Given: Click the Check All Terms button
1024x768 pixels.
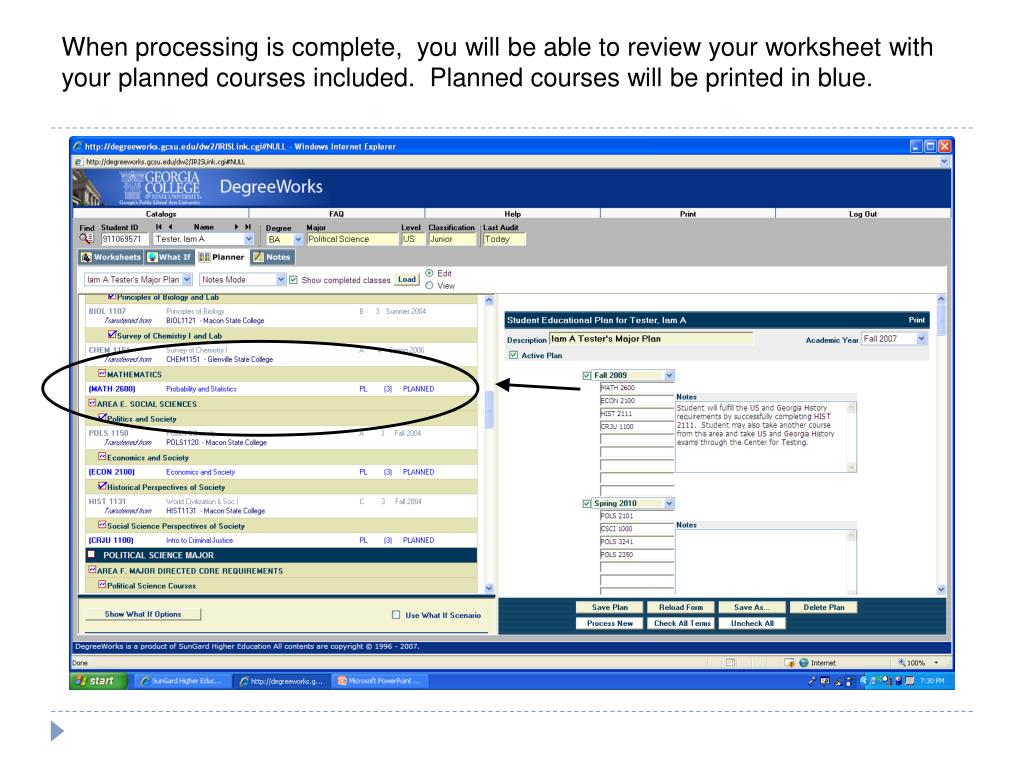Looking at the screenshot, I should click(681, 624).
